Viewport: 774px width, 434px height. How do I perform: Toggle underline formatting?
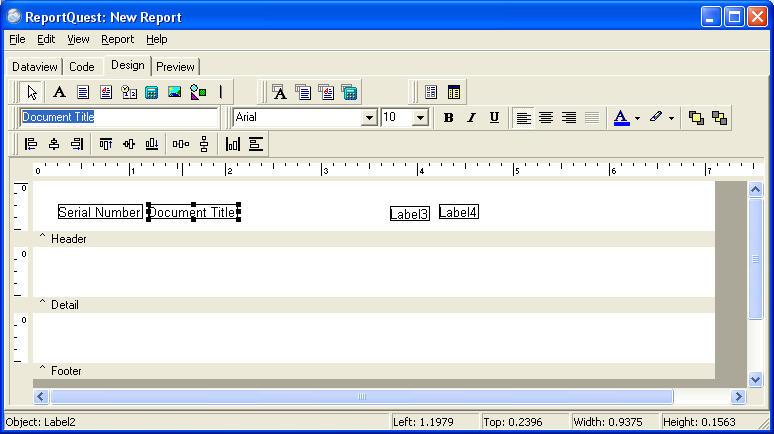tap(494, 118)
